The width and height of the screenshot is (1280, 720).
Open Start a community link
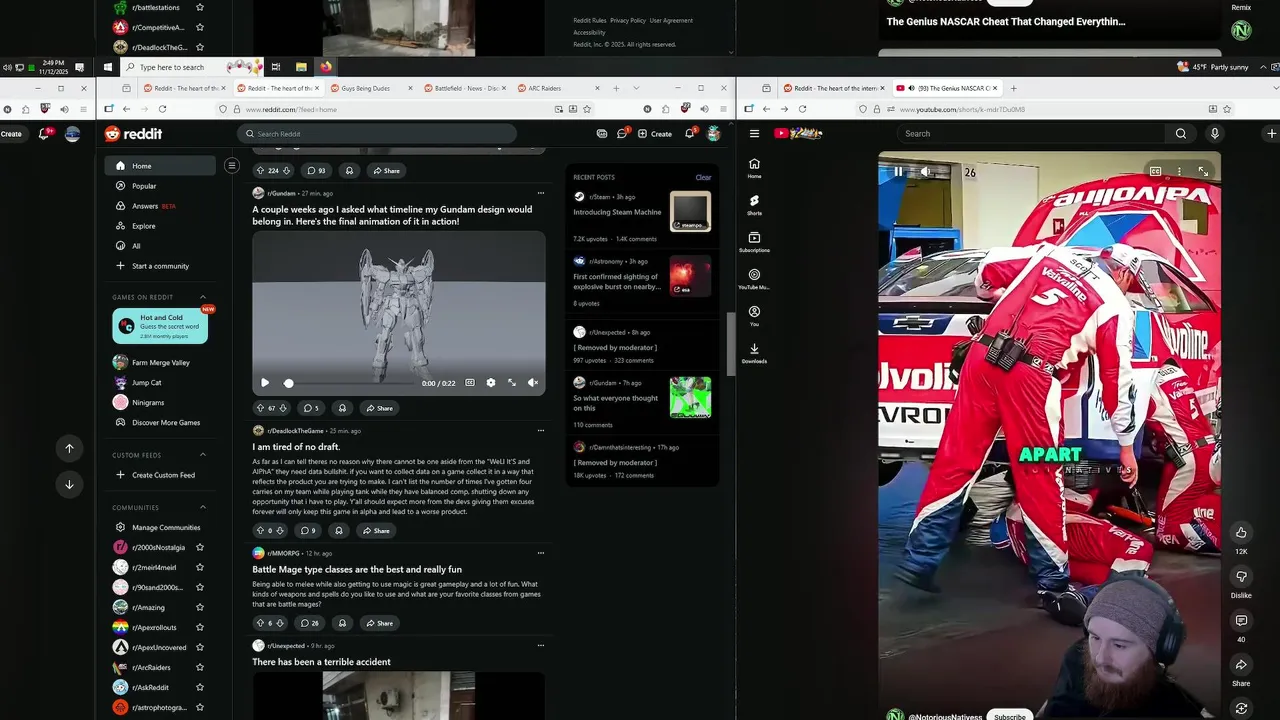(160, 266)
